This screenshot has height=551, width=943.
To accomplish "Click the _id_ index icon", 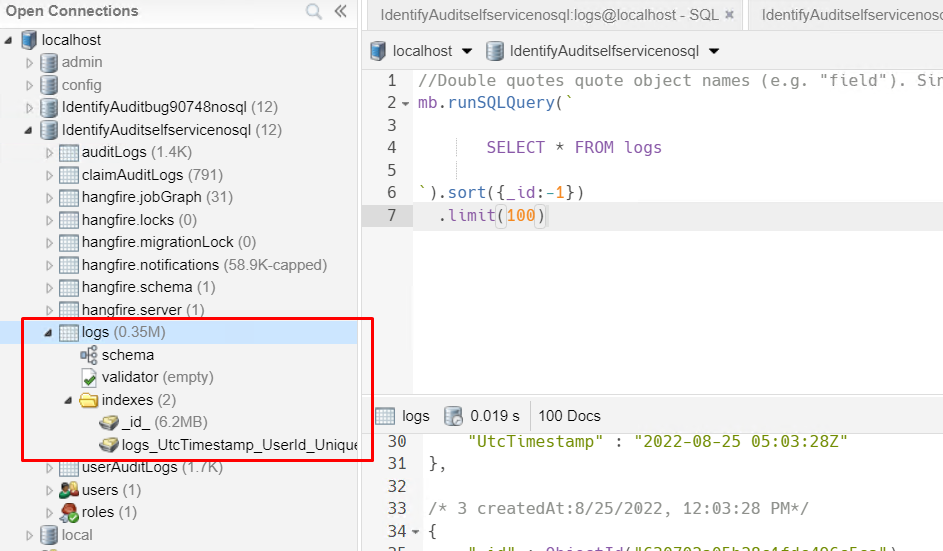I will pos(109,422).
